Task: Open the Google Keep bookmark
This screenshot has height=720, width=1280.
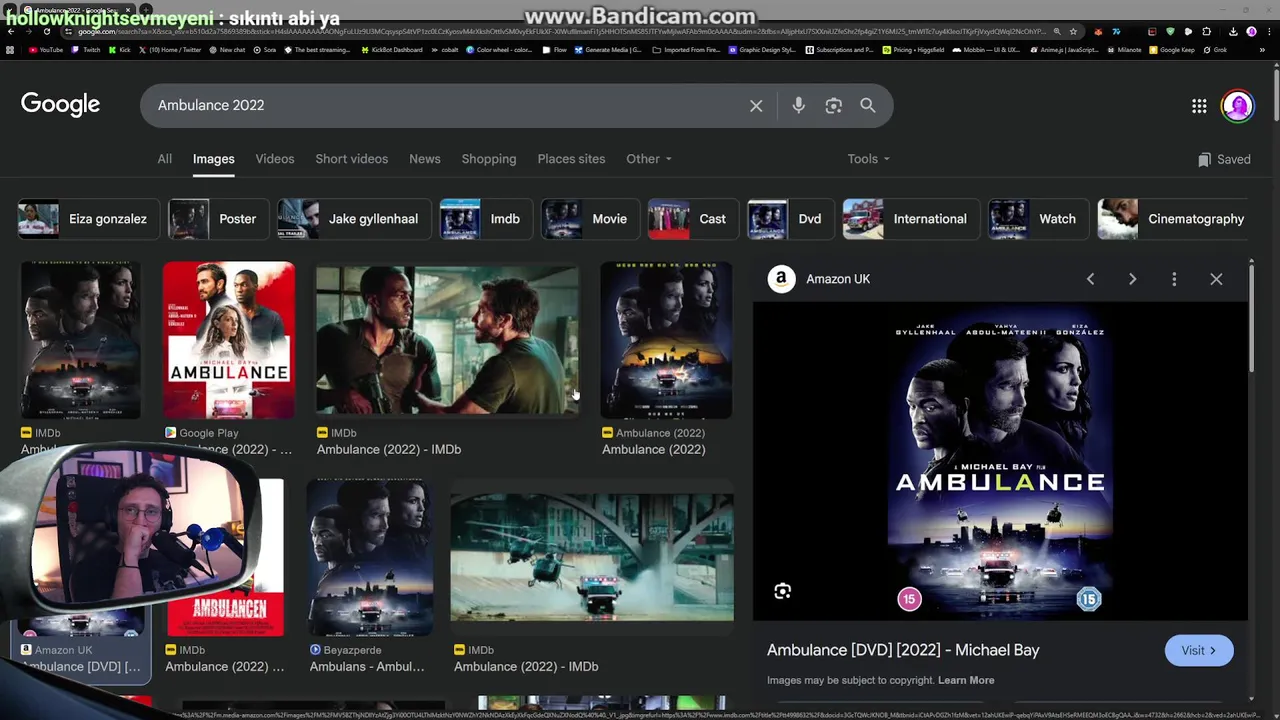Action: [x=1172, y=50]
